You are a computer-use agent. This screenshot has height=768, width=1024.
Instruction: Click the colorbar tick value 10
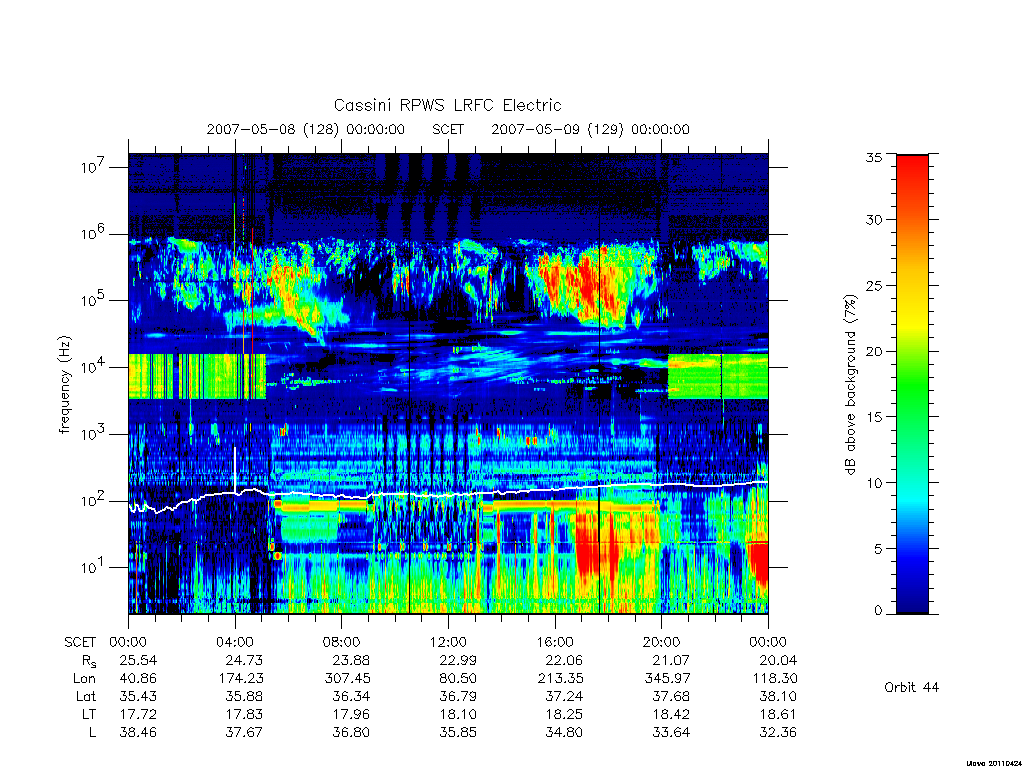pos(873,483)
